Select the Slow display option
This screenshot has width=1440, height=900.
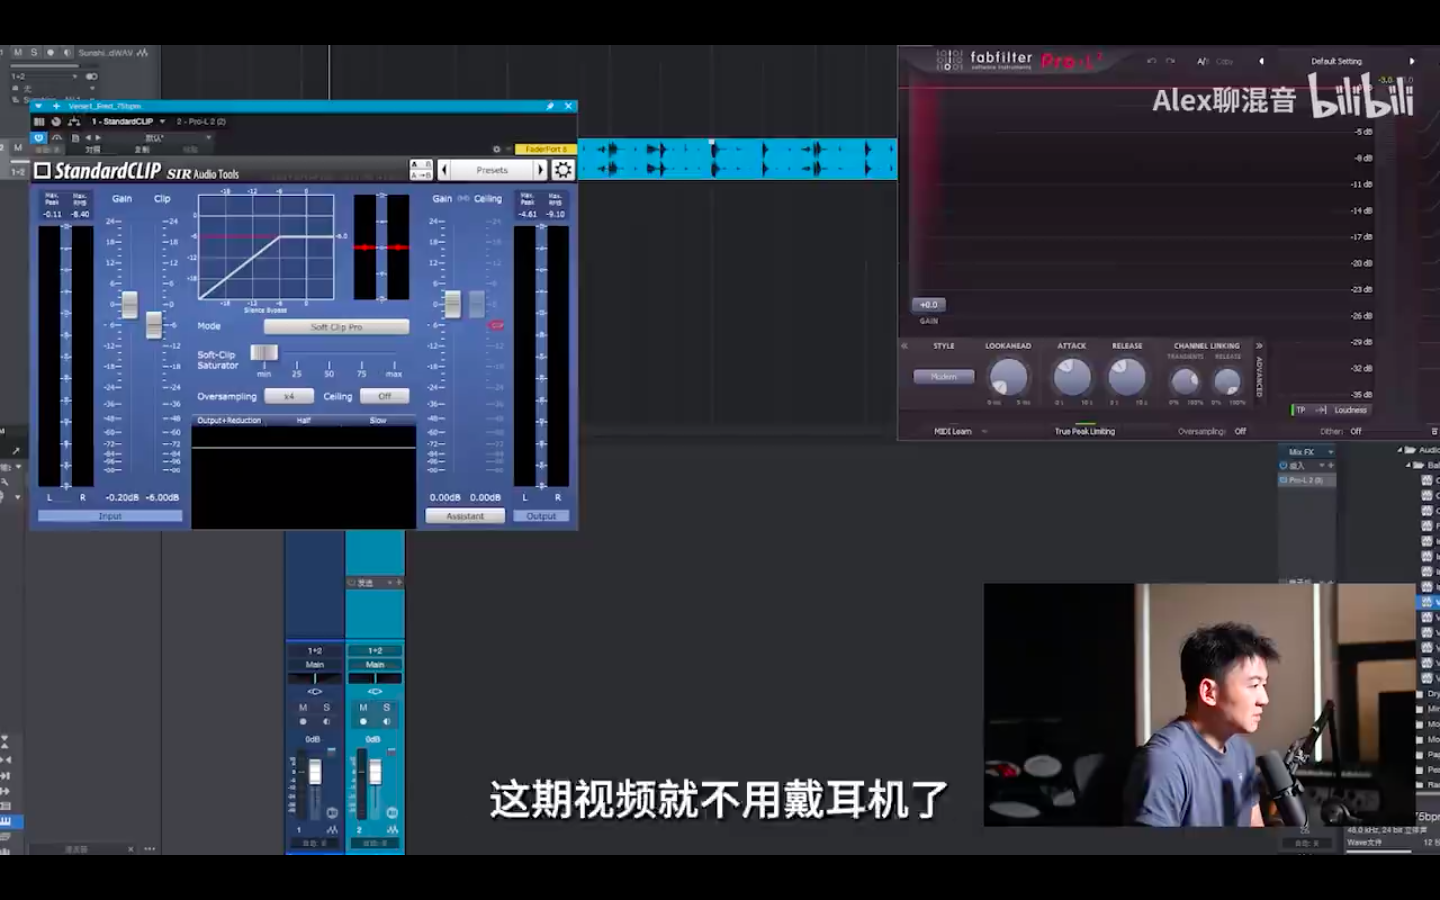coord(378,420)
